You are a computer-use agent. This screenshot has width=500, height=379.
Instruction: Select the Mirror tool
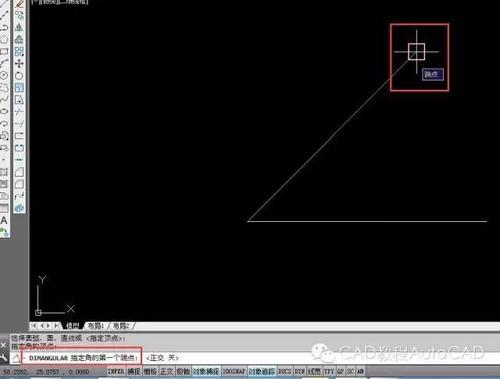pyautogui.click(x=19, y=27)
